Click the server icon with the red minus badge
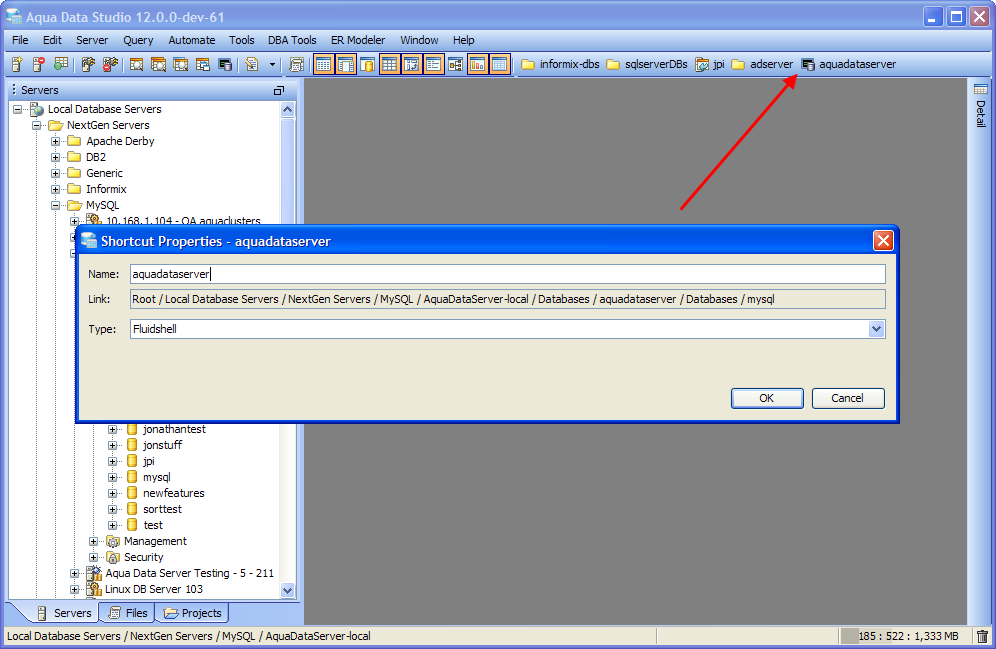Image resolution: width=996 pixels, height=649 pixels. pyautogui.click(x=39, y=64)
